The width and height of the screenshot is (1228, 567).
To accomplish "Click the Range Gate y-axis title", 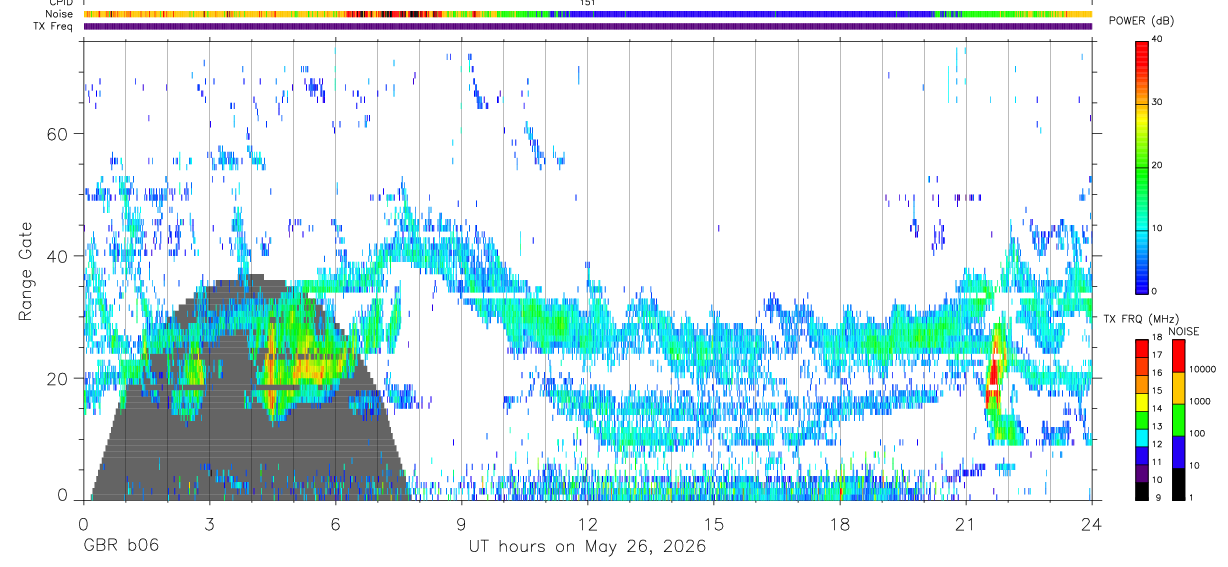I will pos(27,271).
